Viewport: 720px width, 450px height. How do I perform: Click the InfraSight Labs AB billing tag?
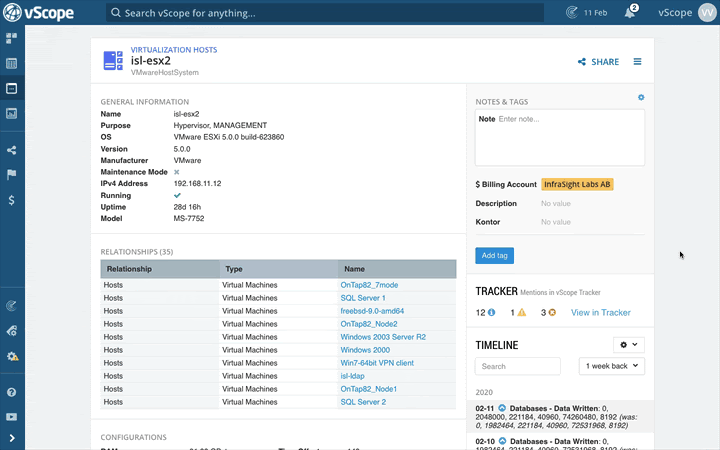577,184
